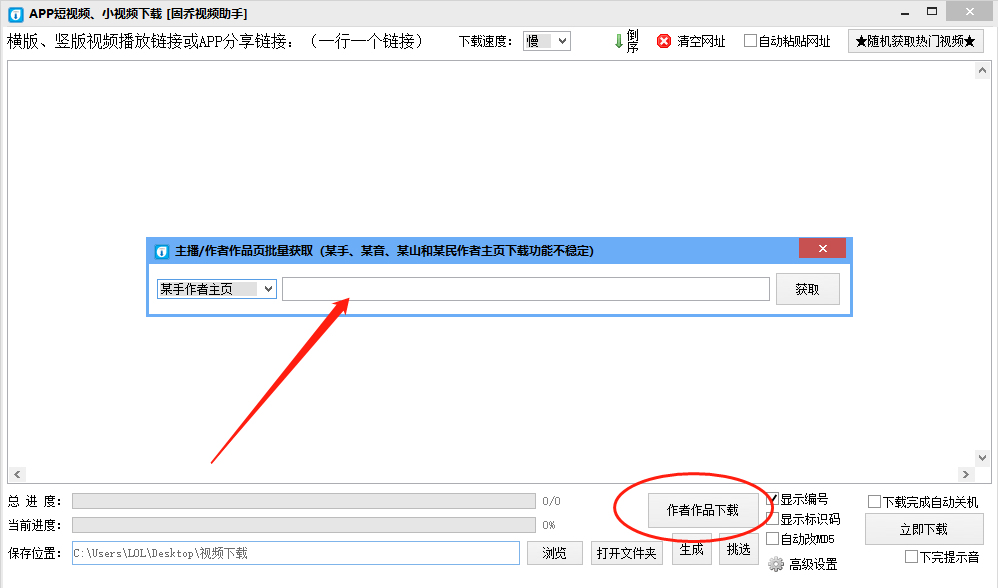Close the 主播/作者作品页批量获取 dialog
The width and height of the screenshot is (998, 588).
822,248
